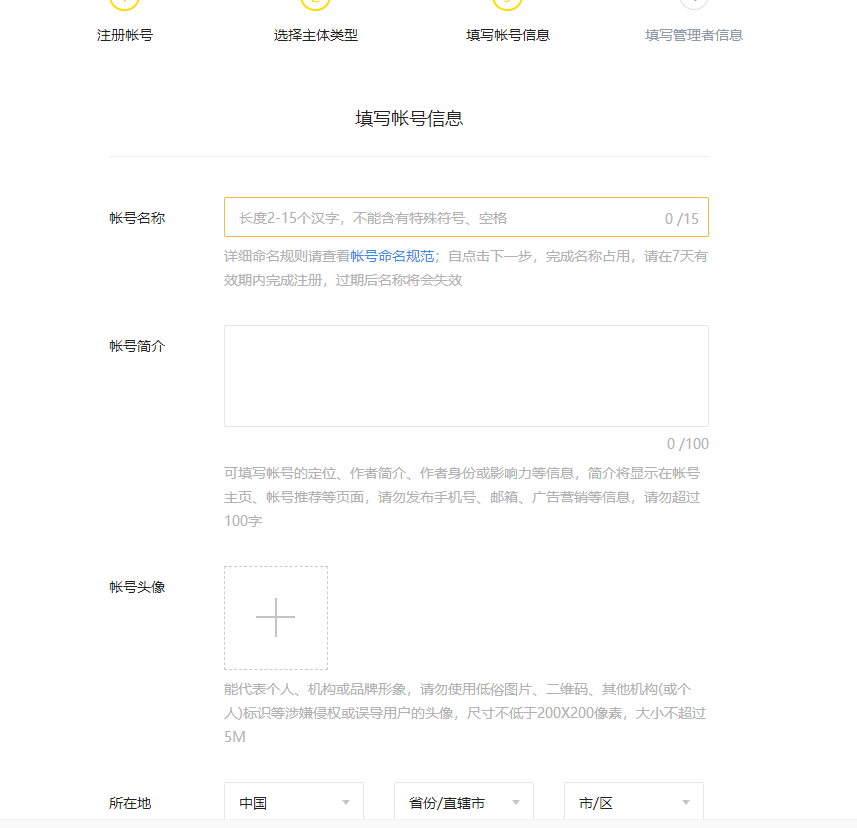The image size is (857, 828).
Task: Go to the 选择主体类型 step
Action: point(316,36)
